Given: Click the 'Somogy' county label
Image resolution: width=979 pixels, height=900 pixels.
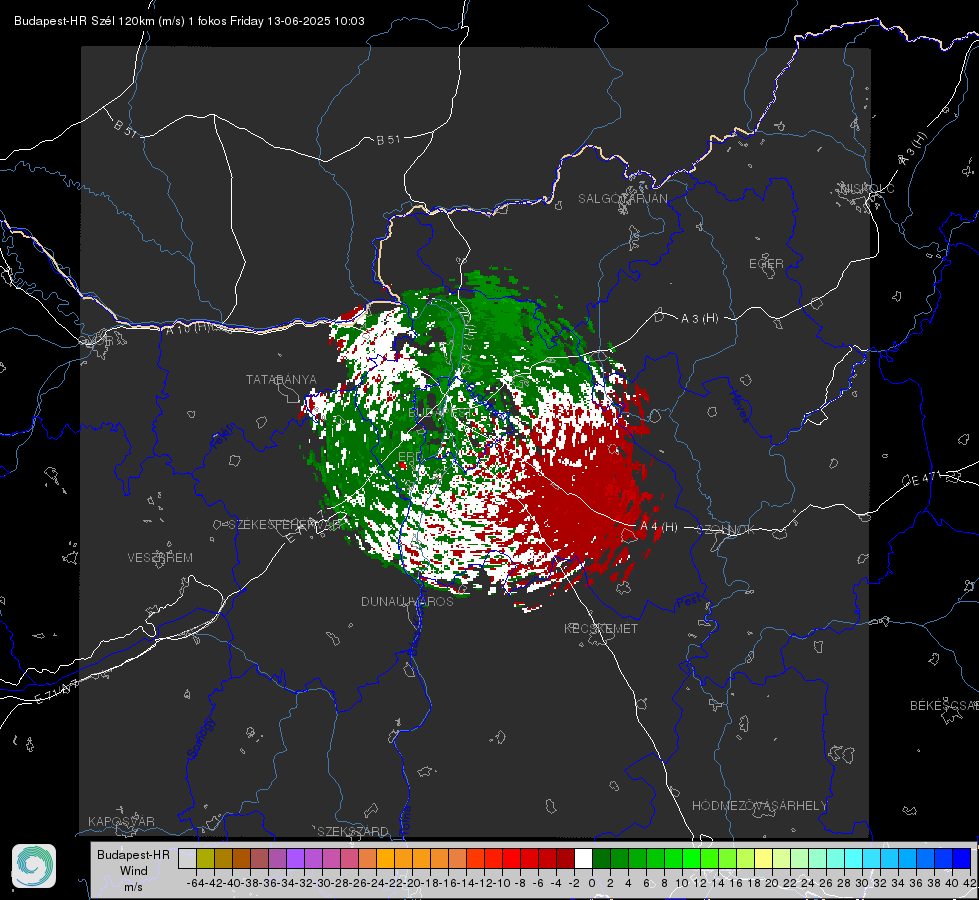Looking at the screenshot, I should (202, 738).
